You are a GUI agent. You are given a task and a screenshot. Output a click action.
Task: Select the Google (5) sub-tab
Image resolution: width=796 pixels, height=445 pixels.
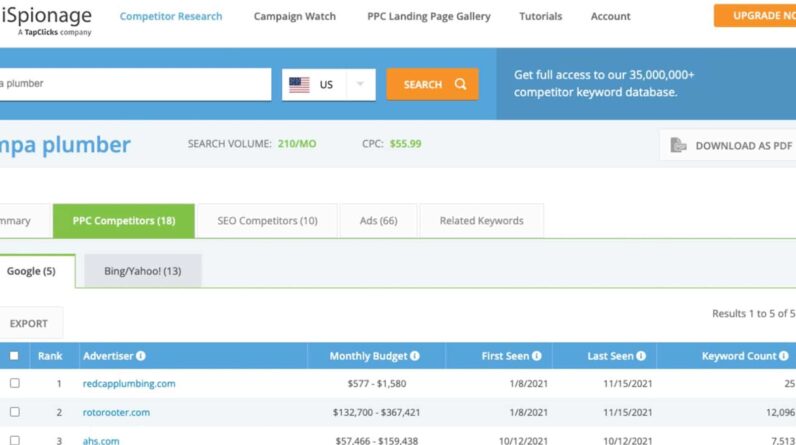[x=37, y=271]
